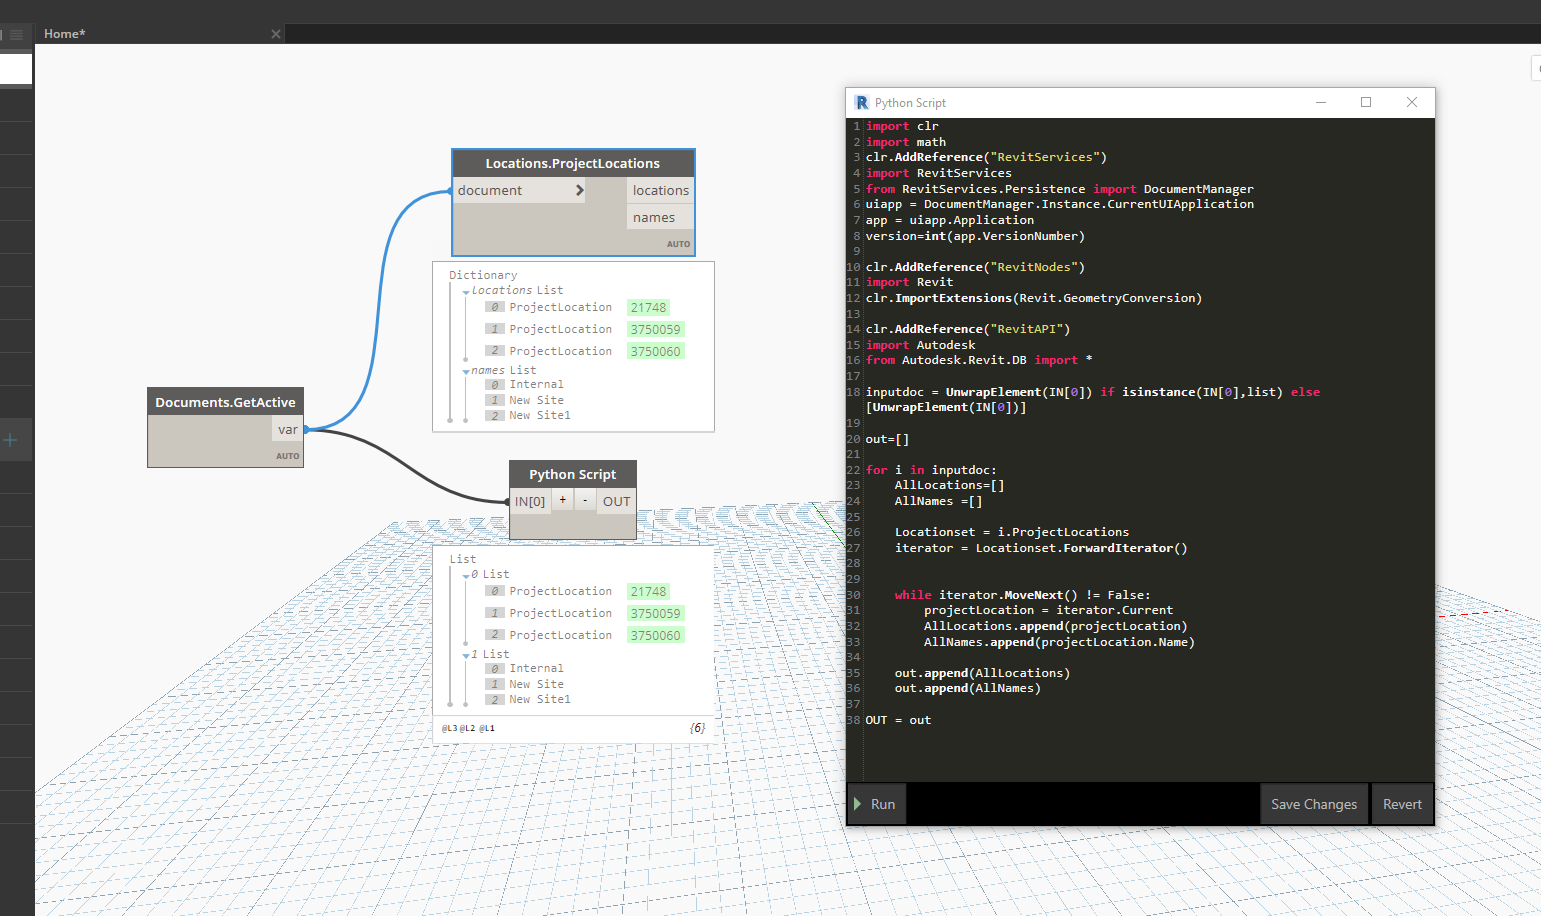Run the Python script
Image resolution: width=1541 pixels, height=916 pixels.
pos(876,804)
